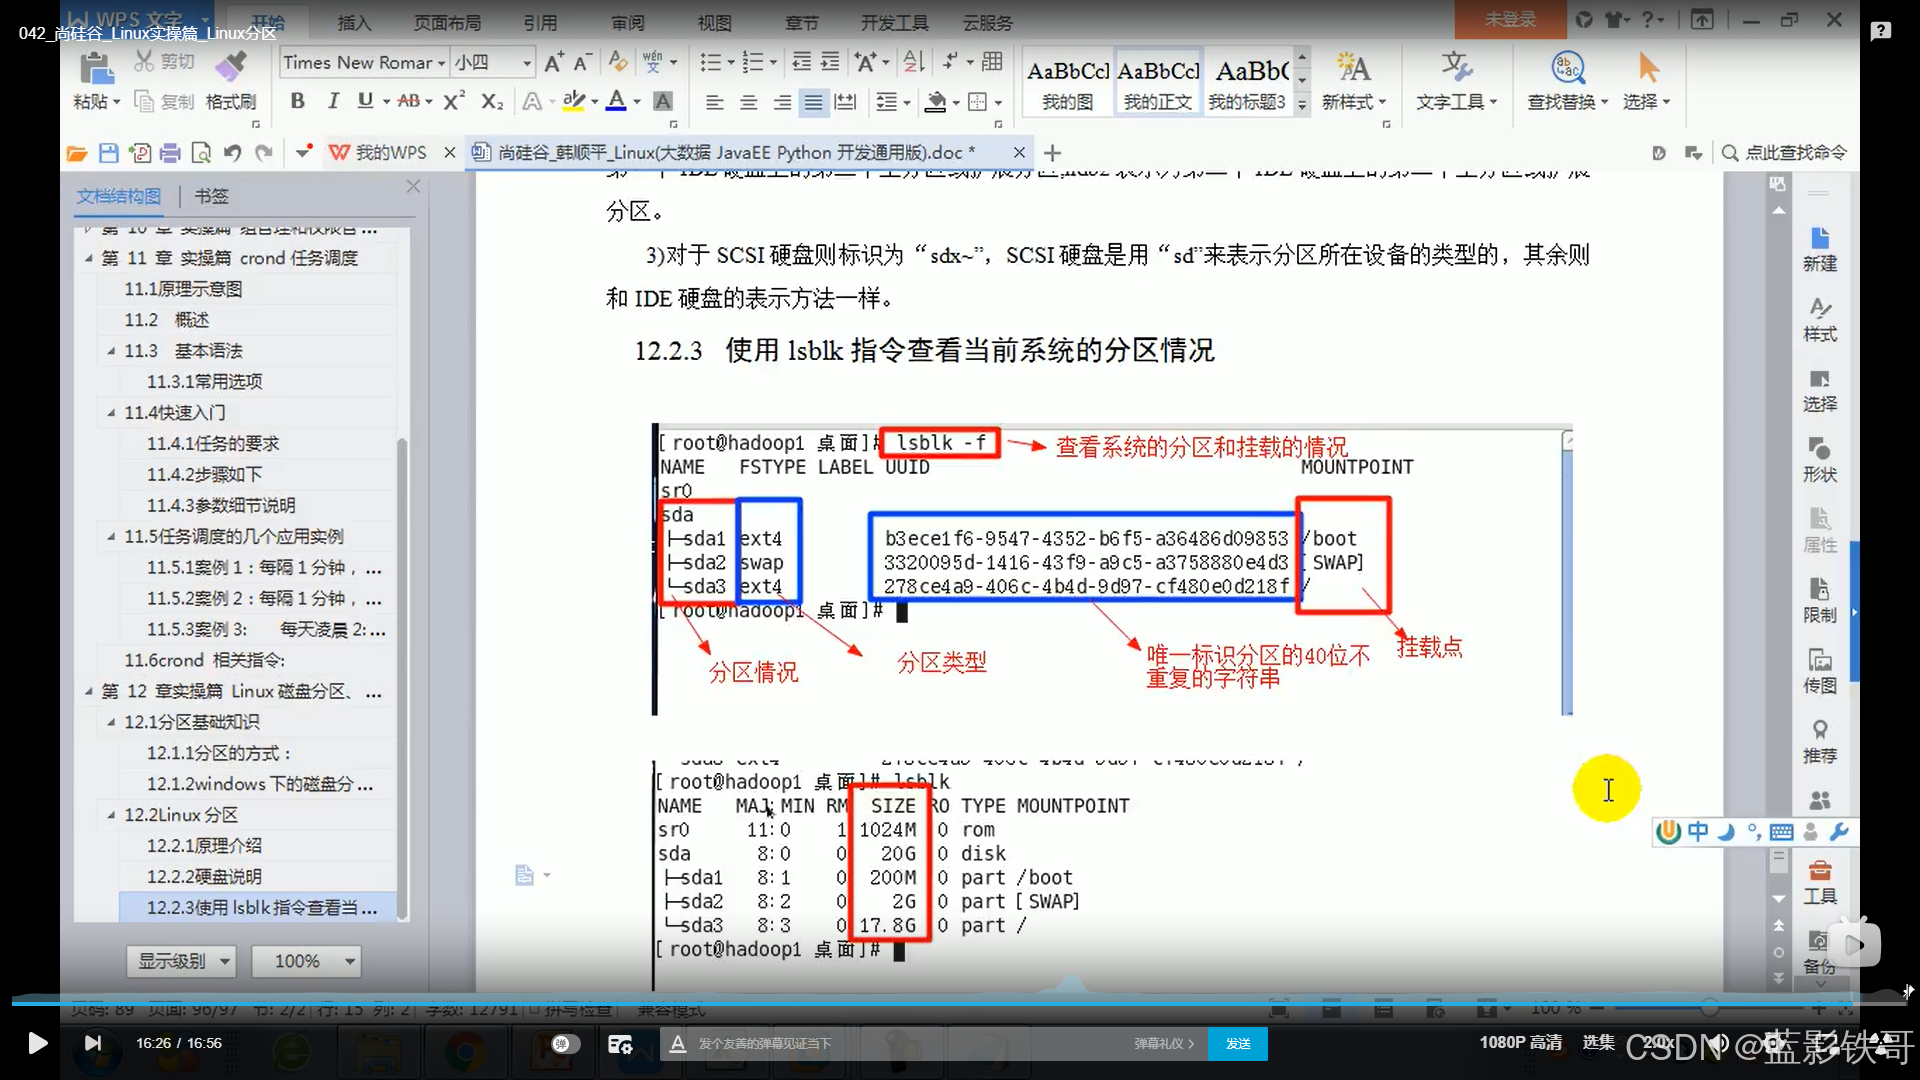The width and height of the screenshot is (1920, 1080).
Task: Click the Find and Replace icon
Action: click(1567, 68)
